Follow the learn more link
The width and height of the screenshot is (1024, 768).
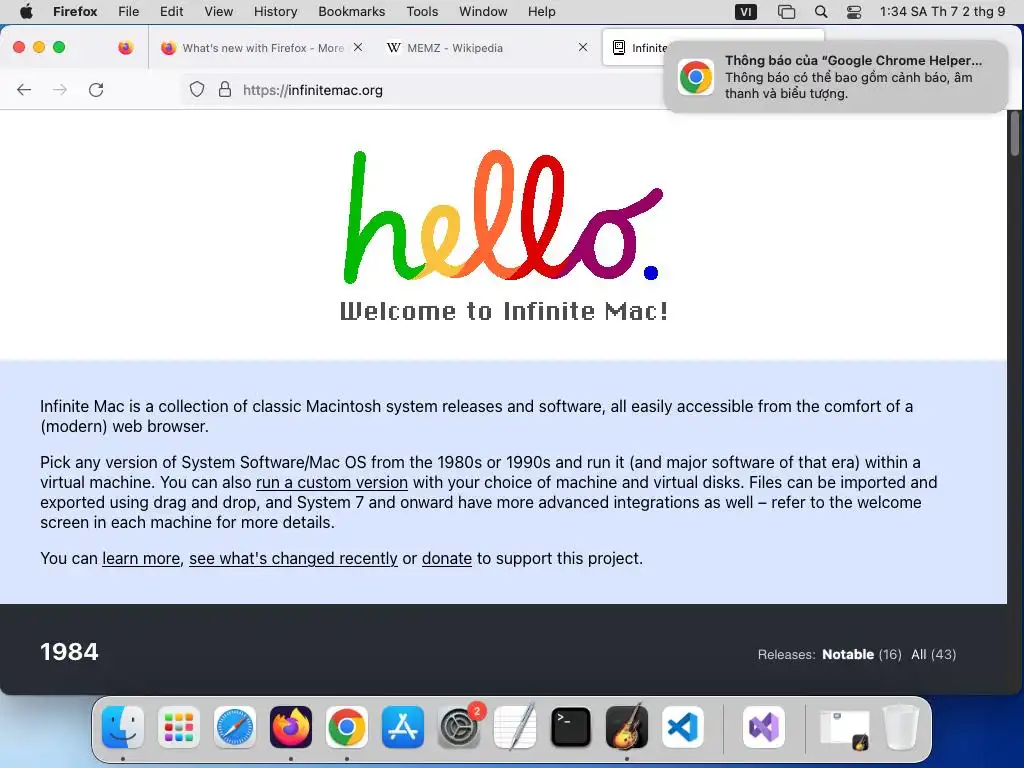coord(141,558)
